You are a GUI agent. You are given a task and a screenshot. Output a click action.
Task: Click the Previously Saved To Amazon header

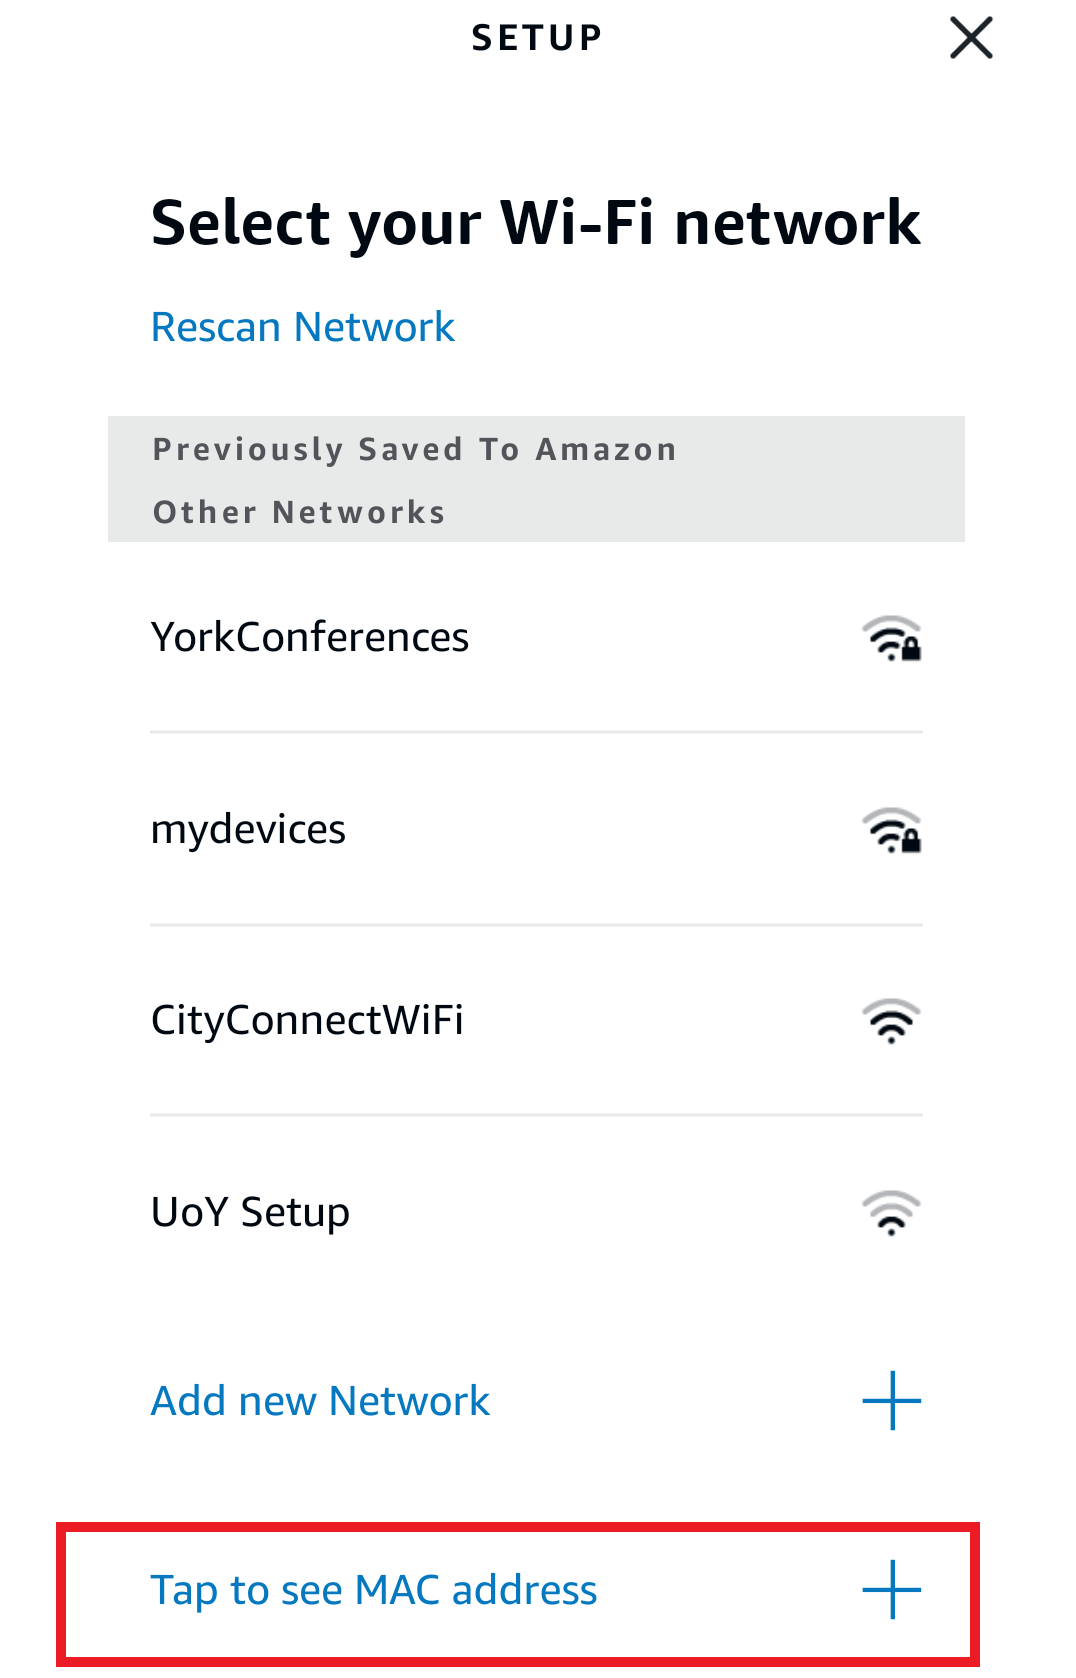point(414,450)
